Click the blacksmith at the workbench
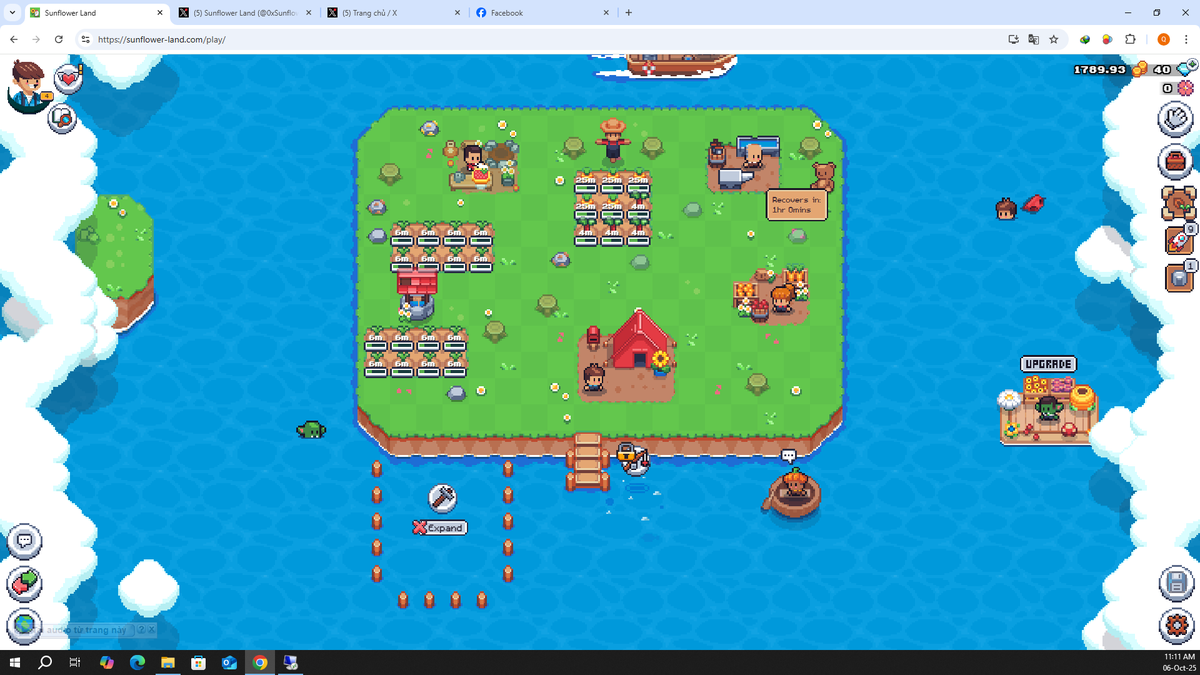Image resolution: width=1200 pixels, height=675 pixels. [x=753, y=156]
